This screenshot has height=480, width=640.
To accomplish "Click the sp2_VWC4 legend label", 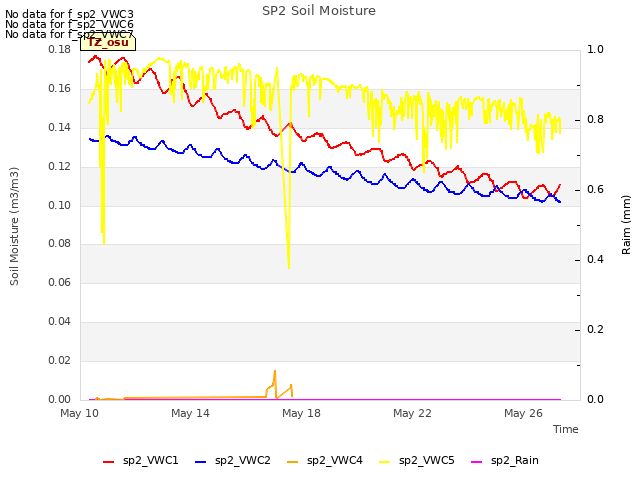I will [335, 460].
